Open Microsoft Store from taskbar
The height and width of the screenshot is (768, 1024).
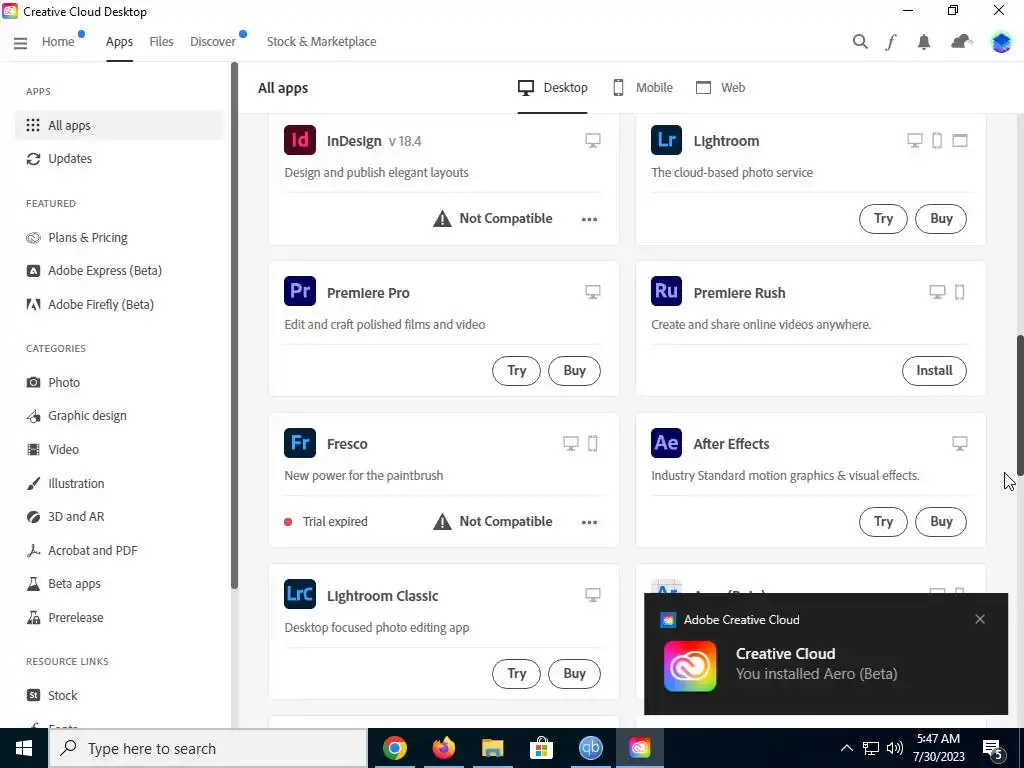tap(541, 748)
